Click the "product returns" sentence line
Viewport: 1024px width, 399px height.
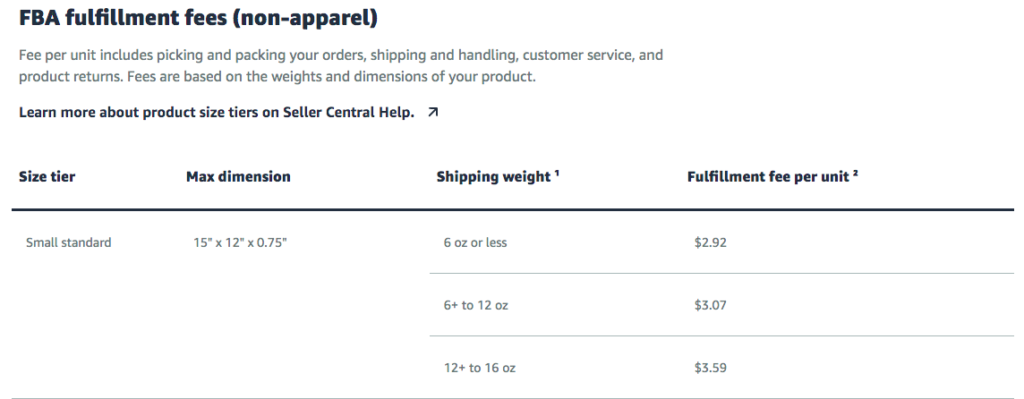click(277, 77)
